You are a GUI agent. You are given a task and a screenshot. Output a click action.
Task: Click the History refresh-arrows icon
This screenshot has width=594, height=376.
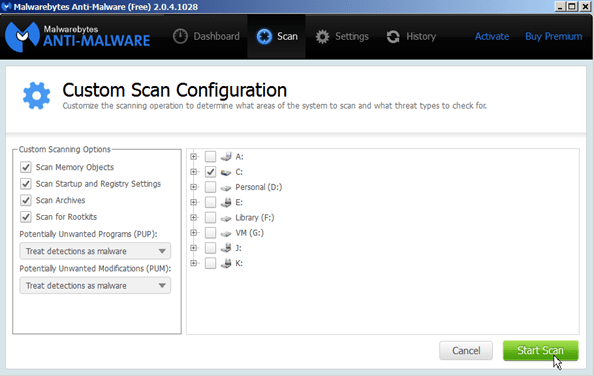[393, 36]
